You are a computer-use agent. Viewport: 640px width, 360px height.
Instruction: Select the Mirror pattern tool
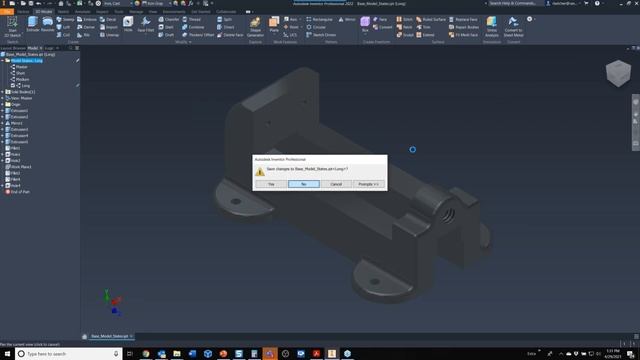point(347,19)
